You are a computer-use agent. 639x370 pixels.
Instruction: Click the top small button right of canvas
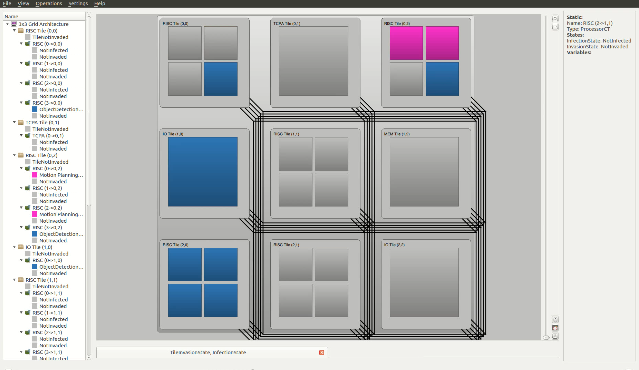tap(555, 19)
